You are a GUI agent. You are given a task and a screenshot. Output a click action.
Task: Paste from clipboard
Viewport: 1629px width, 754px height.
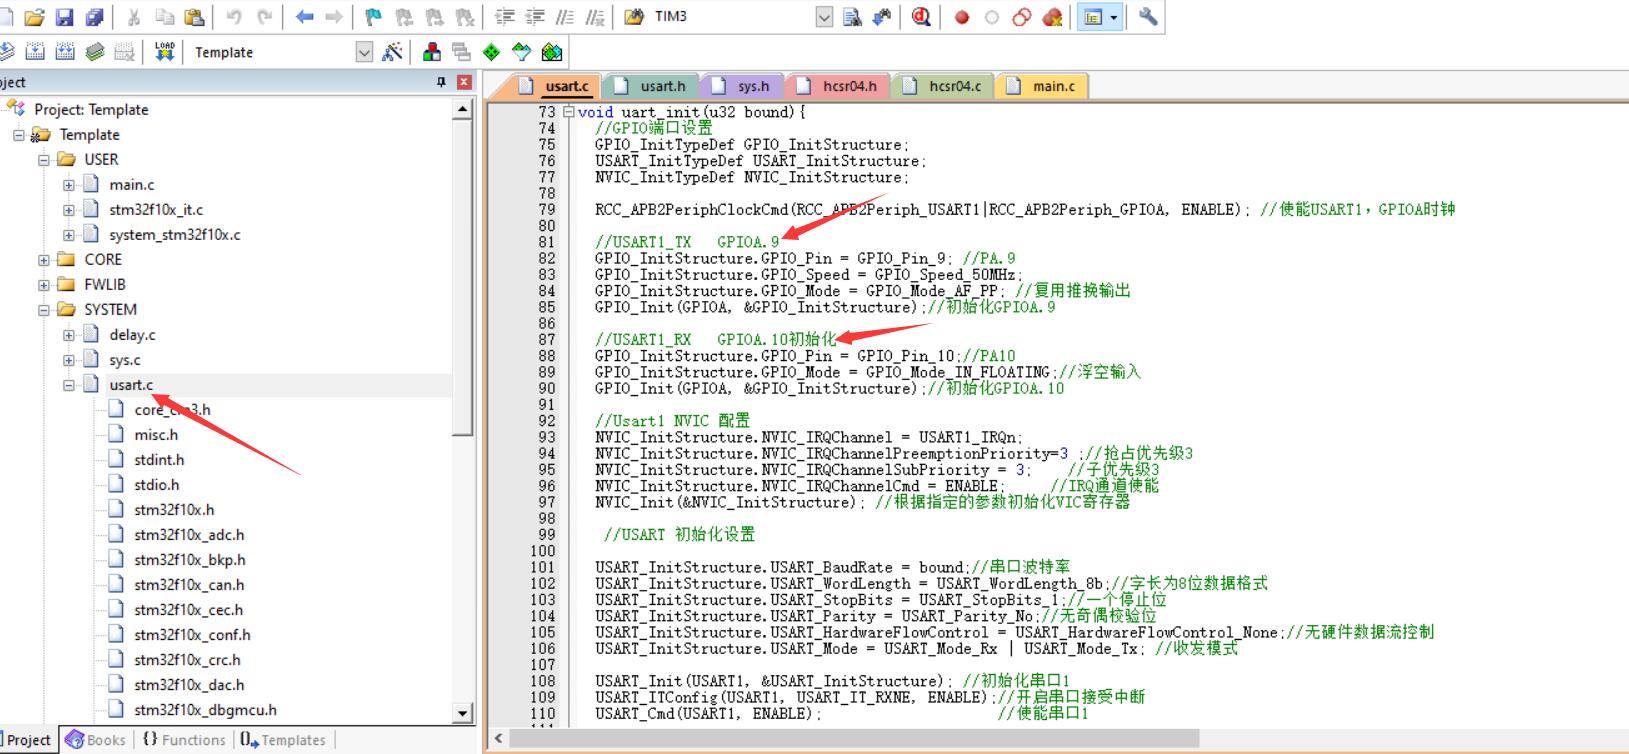195,17
